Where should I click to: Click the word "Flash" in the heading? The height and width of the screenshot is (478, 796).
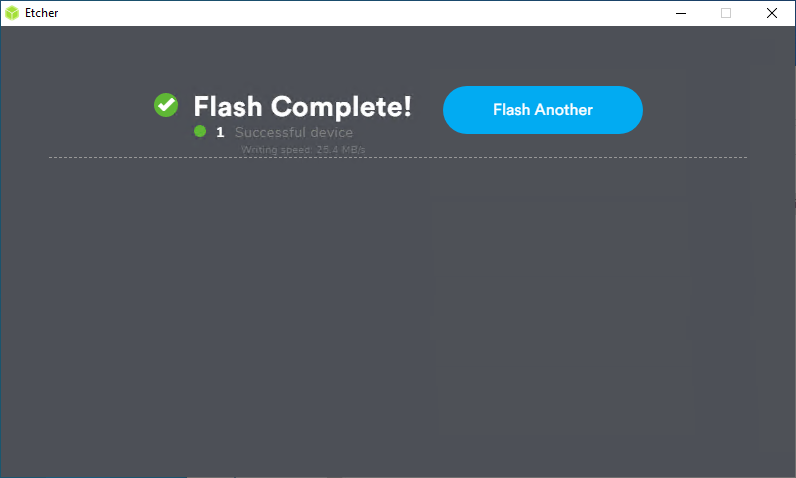point(228,107)
